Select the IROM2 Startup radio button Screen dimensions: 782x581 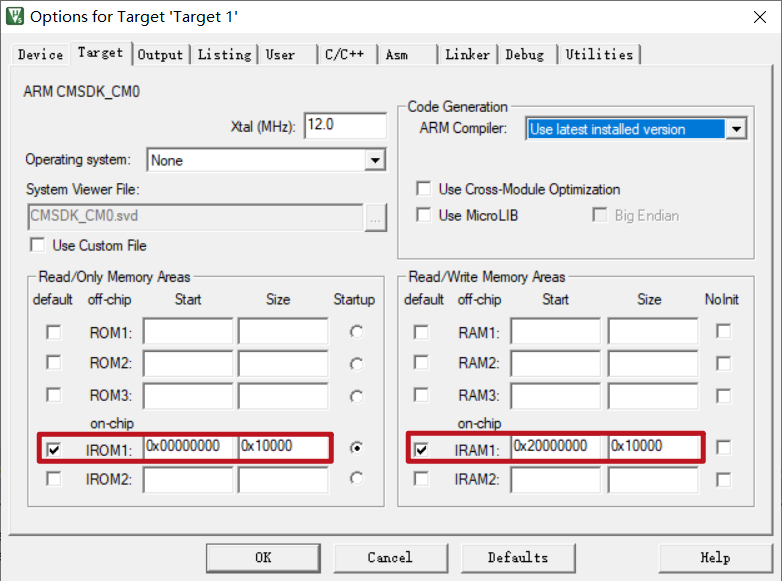[x=356, y=479]
